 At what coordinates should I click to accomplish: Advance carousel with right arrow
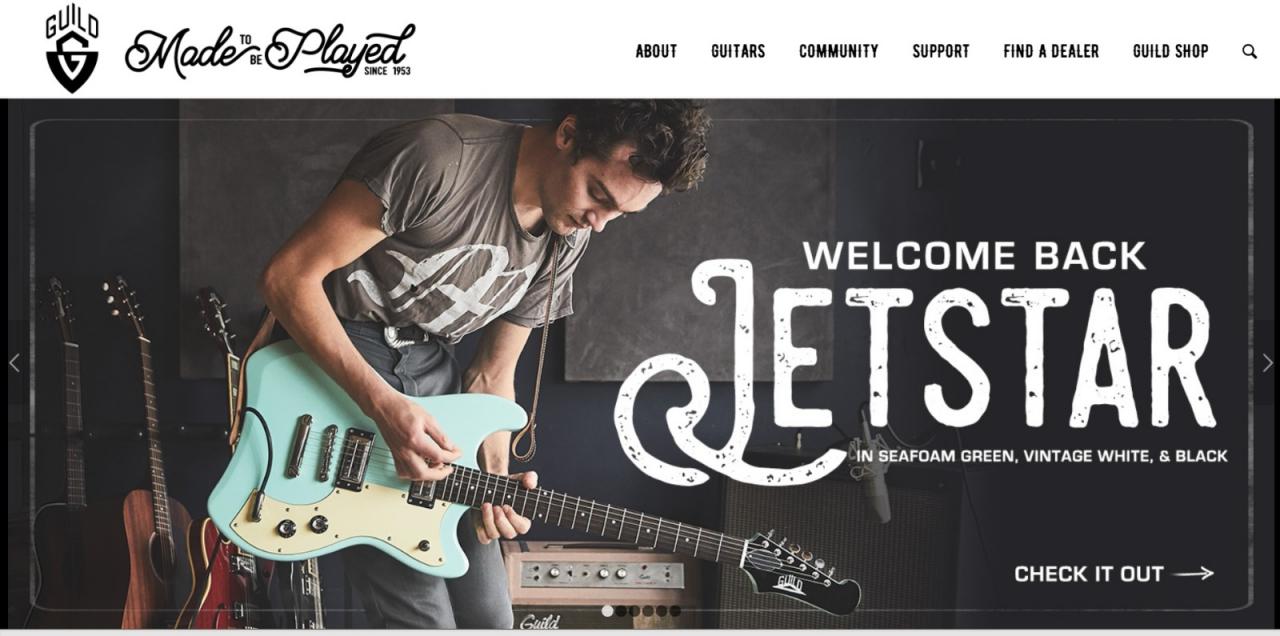click(x=1267, y=363)
